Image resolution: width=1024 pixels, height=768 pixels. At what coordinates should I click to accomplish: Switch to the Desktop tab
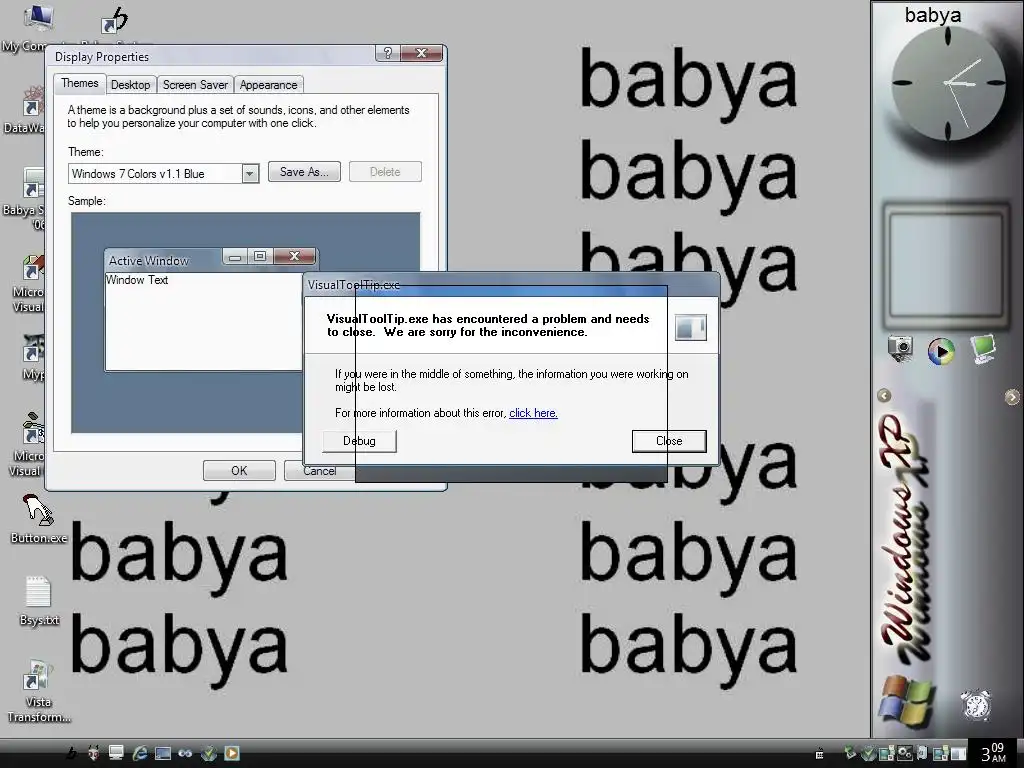click(x=130, y=85)
